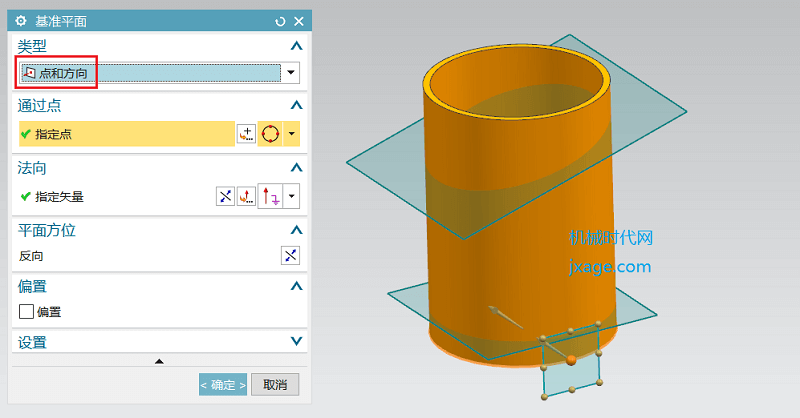Collapse the 通过点 section
The image size is (800, 418).
tap(296, 105)
